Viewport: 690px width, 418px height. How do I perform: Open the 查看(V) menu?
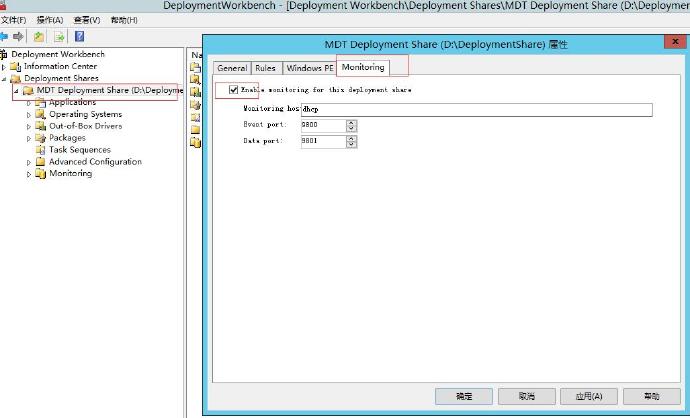(x=87, y=20)
